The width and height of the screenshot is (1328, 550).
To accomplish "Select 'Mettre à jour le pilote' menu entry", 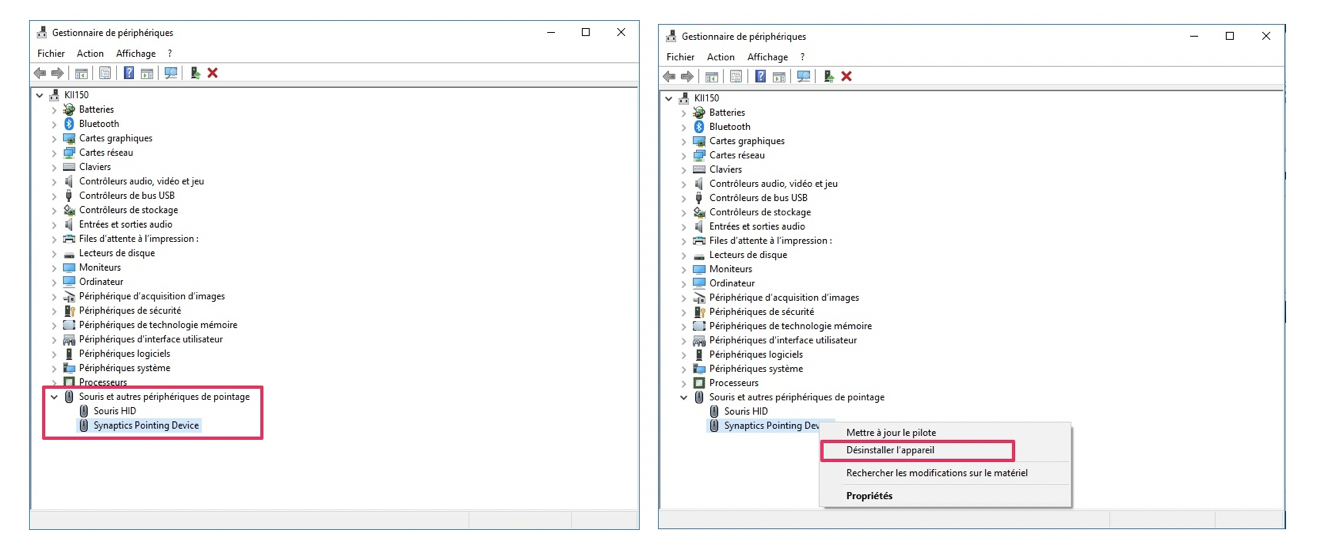I will tap(891, 433).
